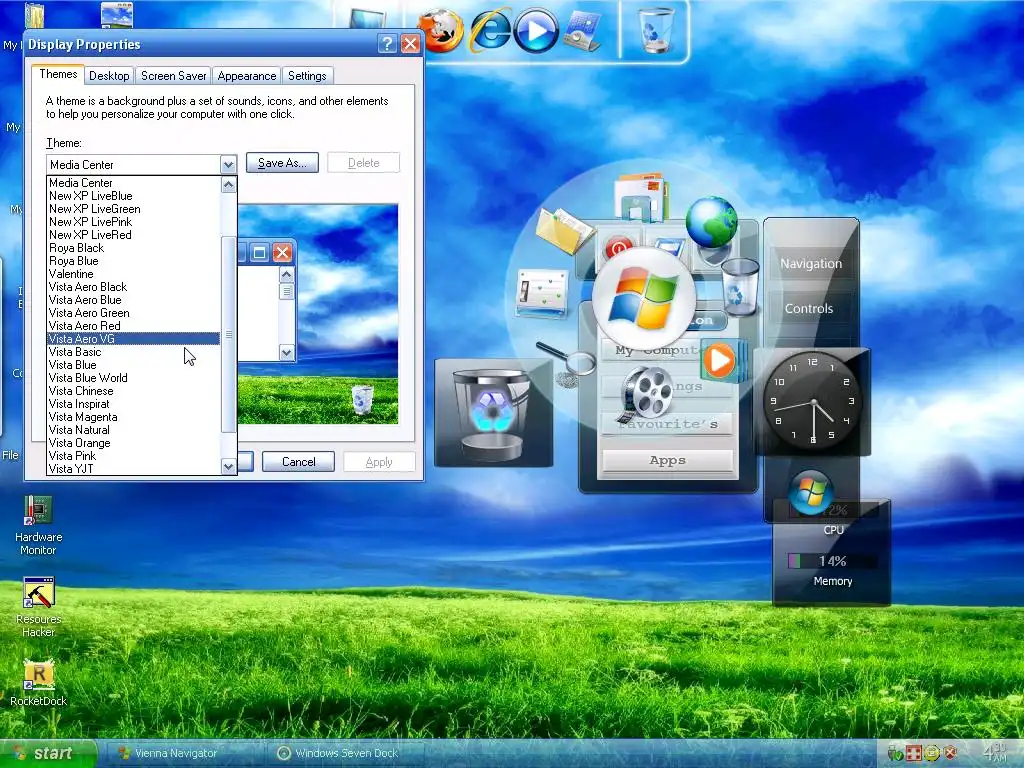The height and width of the screenshot is (768, 1024).
Task: Click the red power icon in navigator
Action: (618, 248)
